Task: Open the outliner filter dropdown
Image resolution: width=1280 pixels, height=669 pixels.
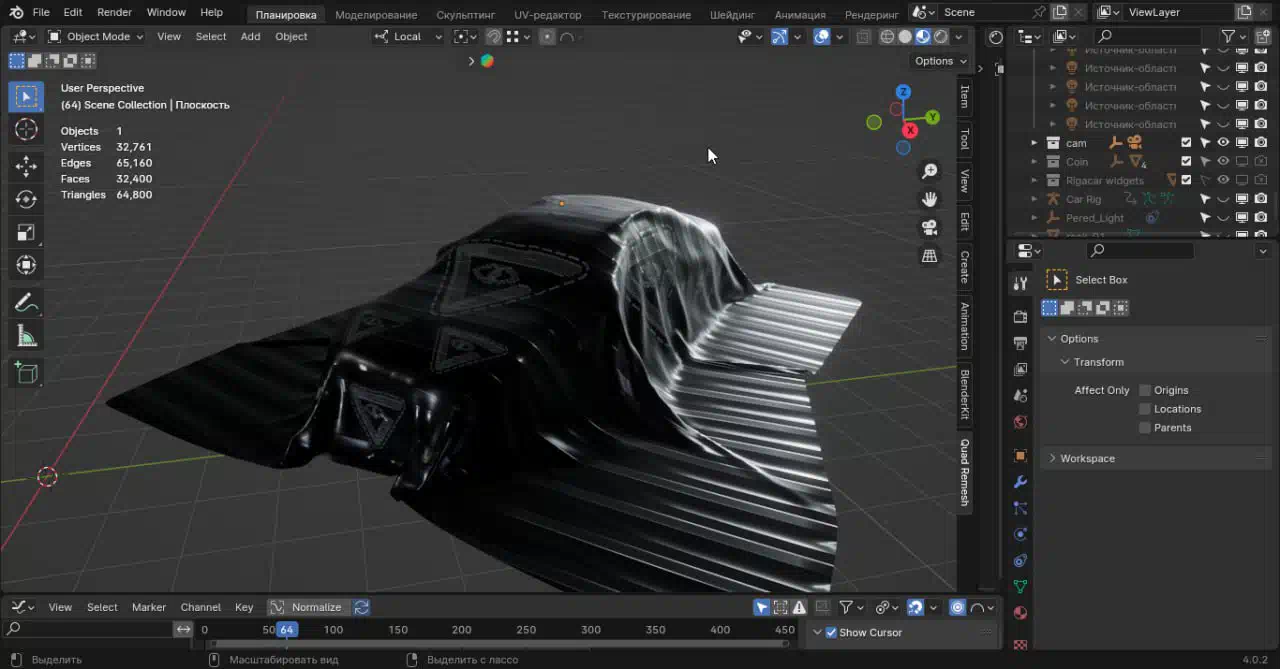Action: pos(1232,36)
